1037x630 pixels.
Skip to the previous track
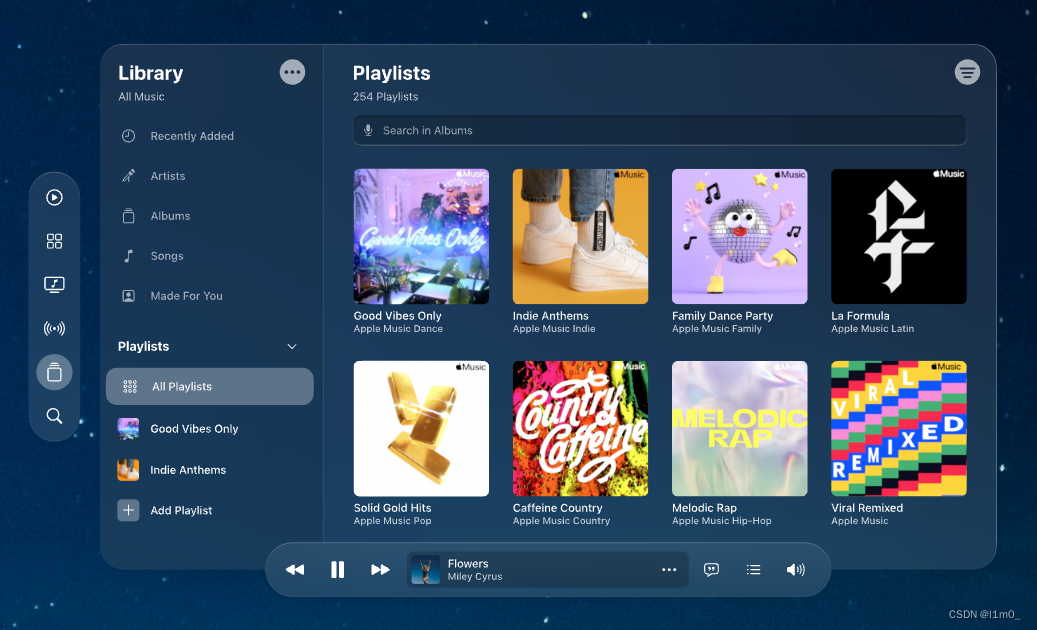click(x=295, y=569)
